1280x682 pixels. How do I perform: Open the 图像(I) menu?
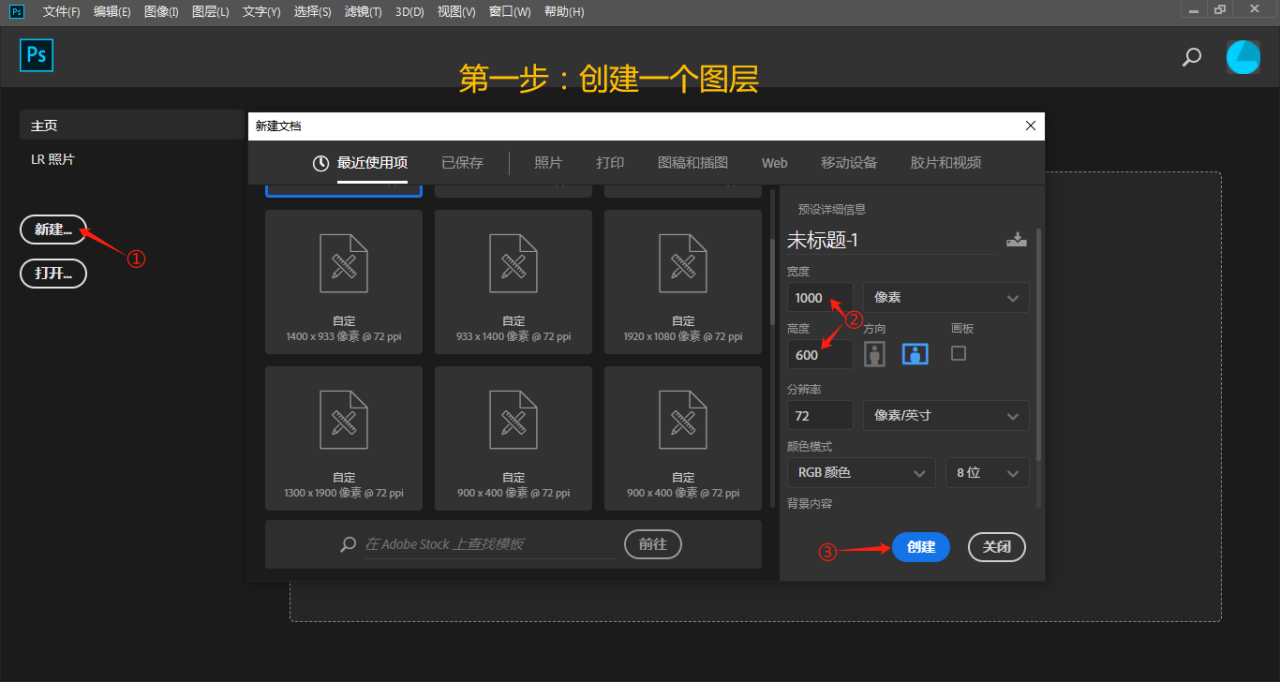click(x=161, y=12)
